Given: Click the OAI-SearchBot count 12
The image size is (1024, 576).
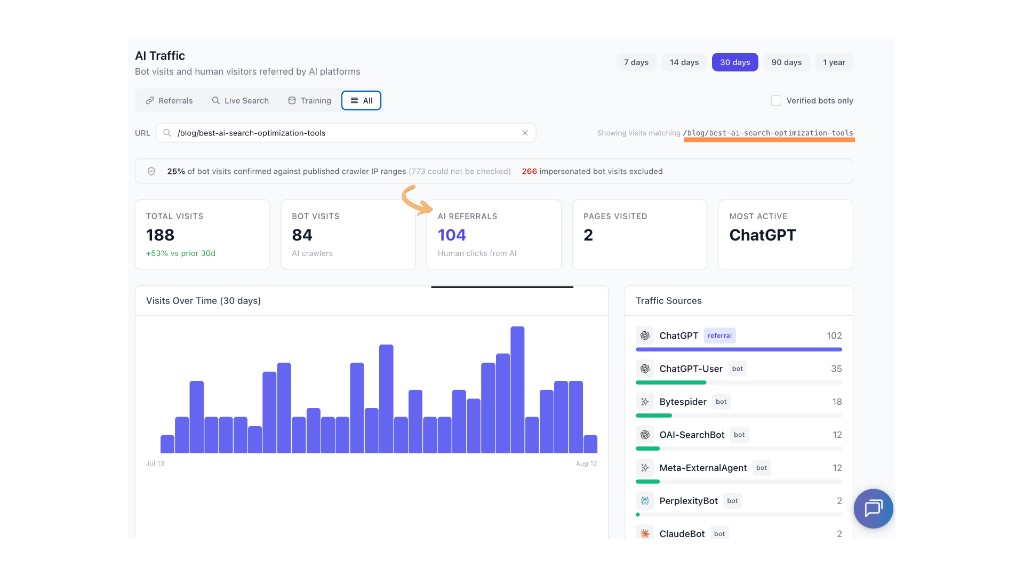Looking at the screenshot, I should point(837,435).
